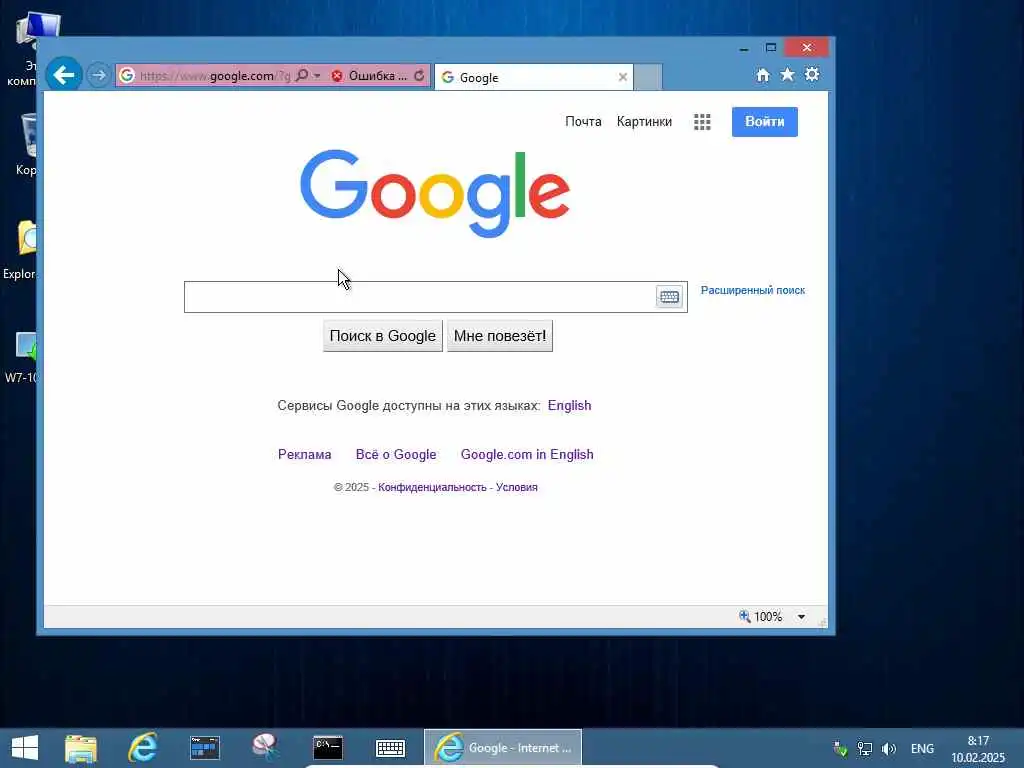Minimize the Internet Explorer window
Image resolution: width=1024 pixels, height=768 pixels.
click(x=744, y=48)
